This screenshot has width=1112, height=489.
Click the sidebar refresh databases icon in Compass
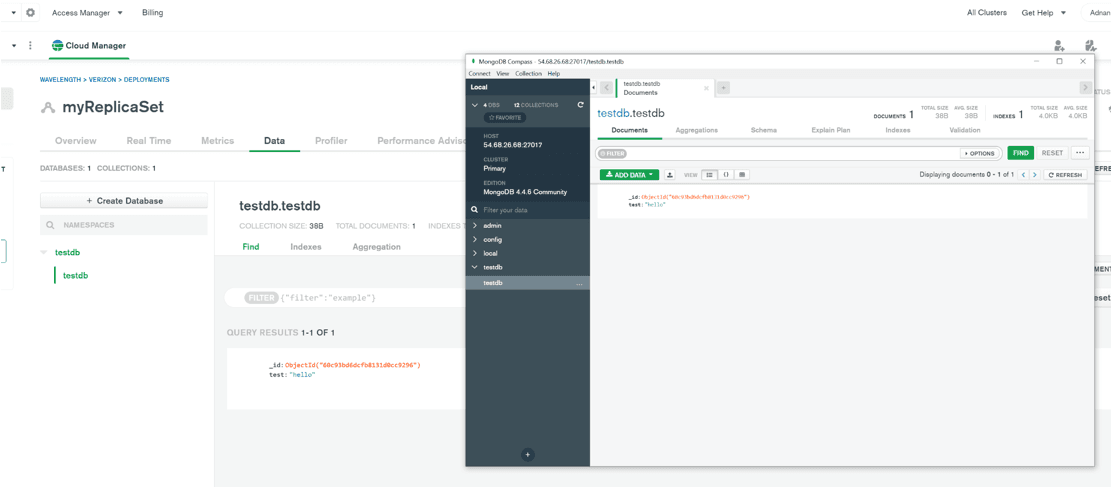(580, 105)
